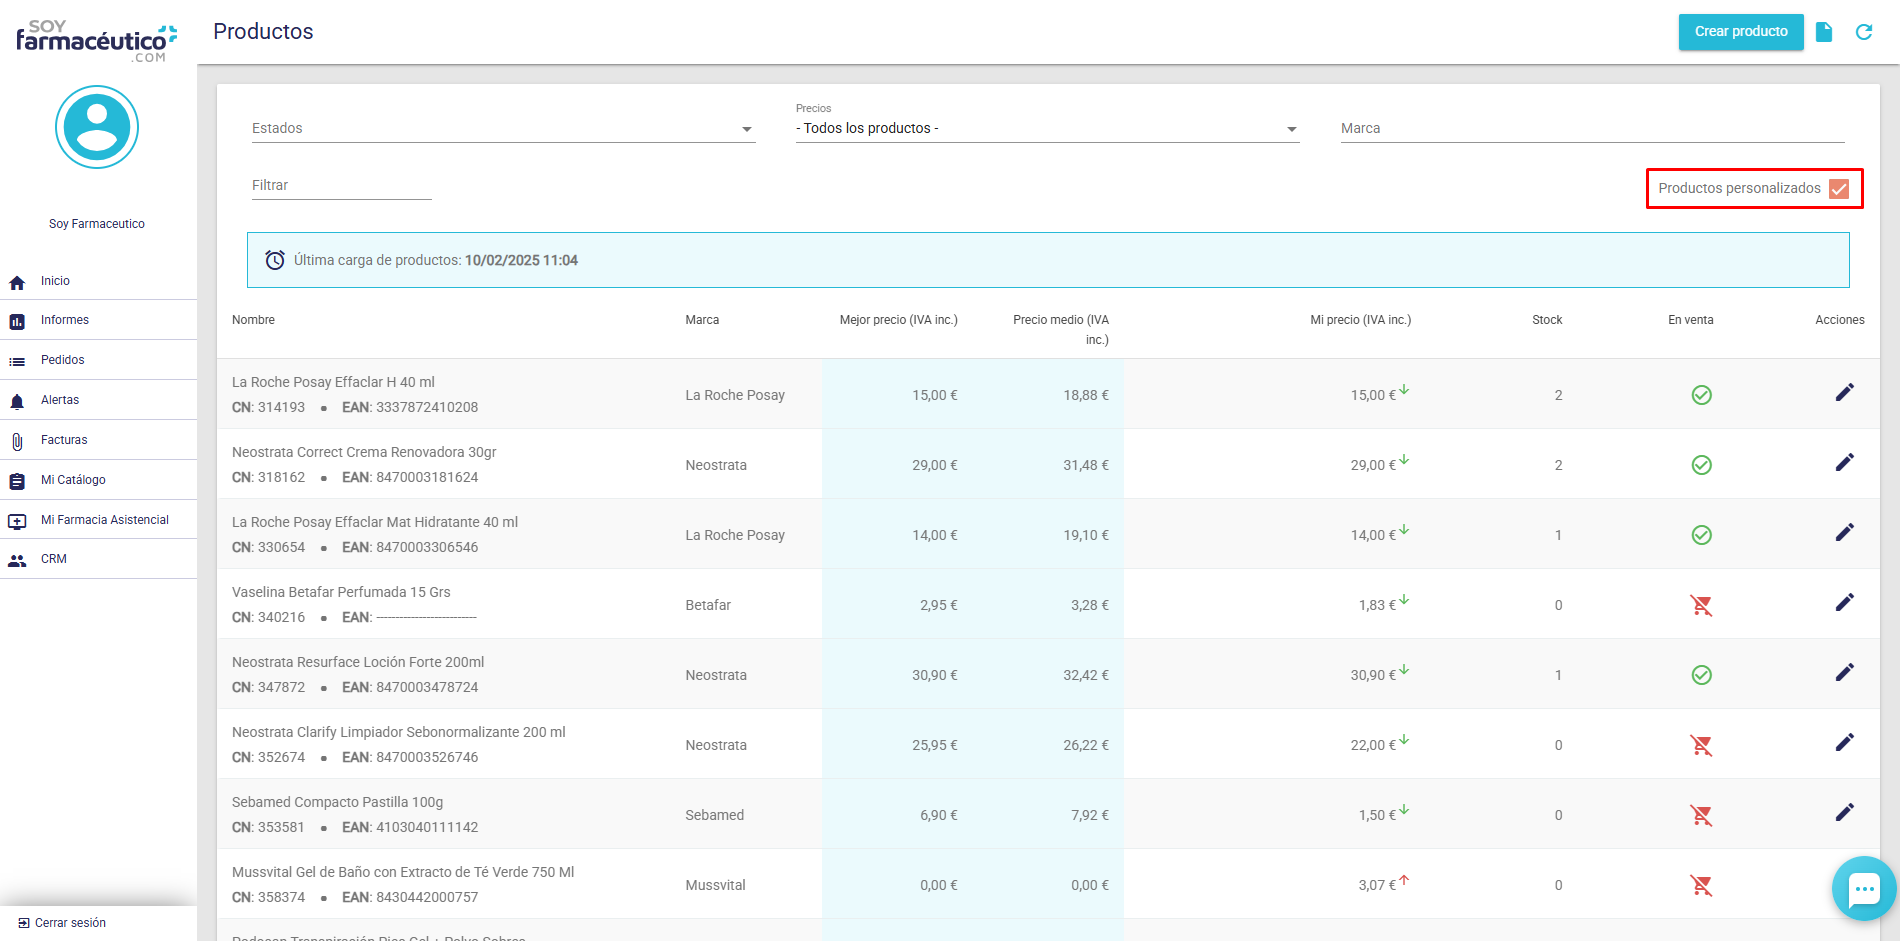This screenshot has height=941, width=1900.
Task: Click the Nombre column header
Action: (253, 320)
